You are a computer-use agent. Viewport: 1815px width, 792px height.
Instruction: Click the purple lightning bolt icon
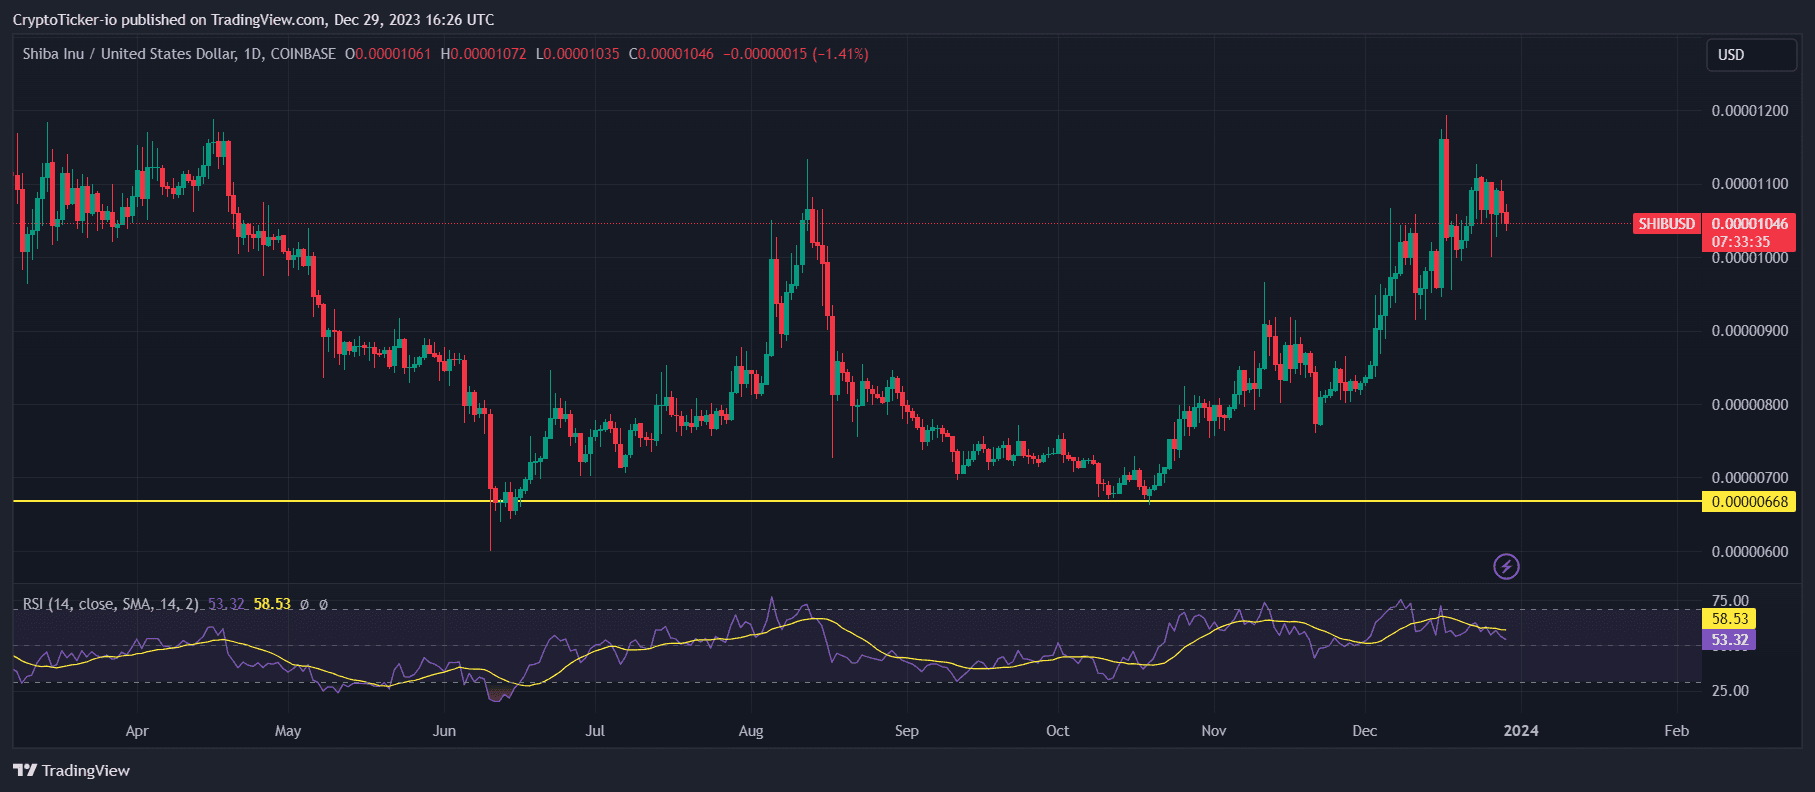pyautogui.click(x=1506, y=567)
